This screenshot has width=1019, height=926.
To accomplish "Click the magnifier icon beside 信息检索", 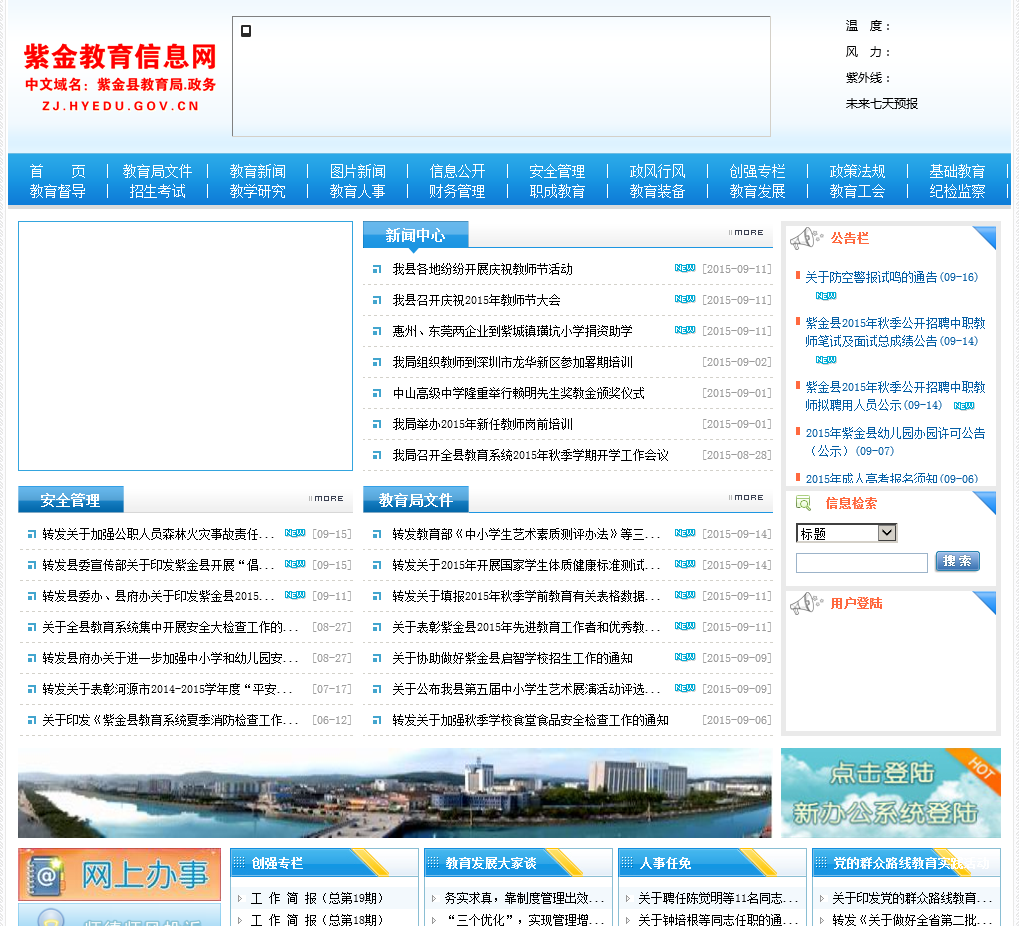I will point(804,504).
